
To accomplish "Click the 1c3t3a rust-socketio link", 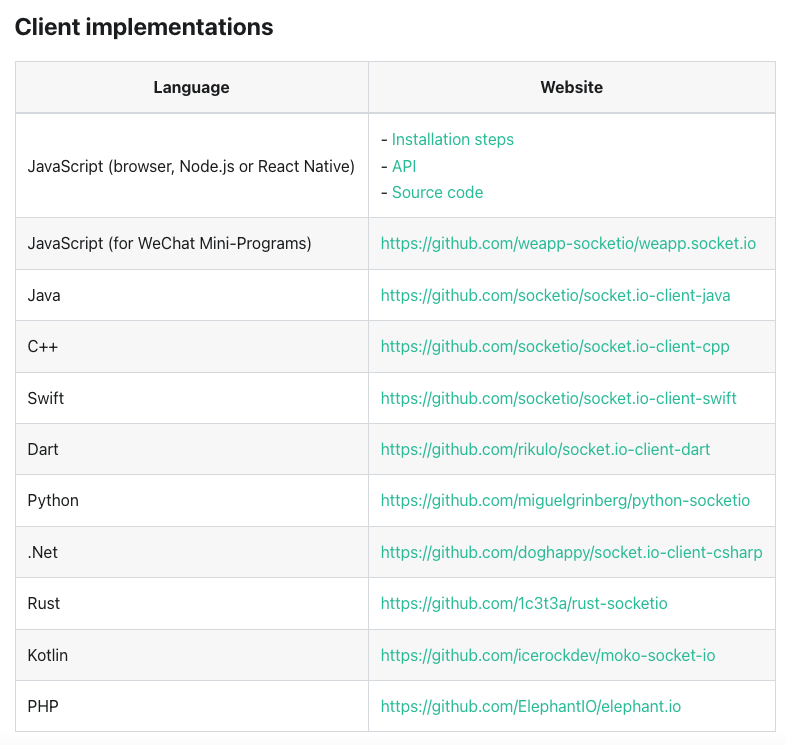I will click(524, 603).
